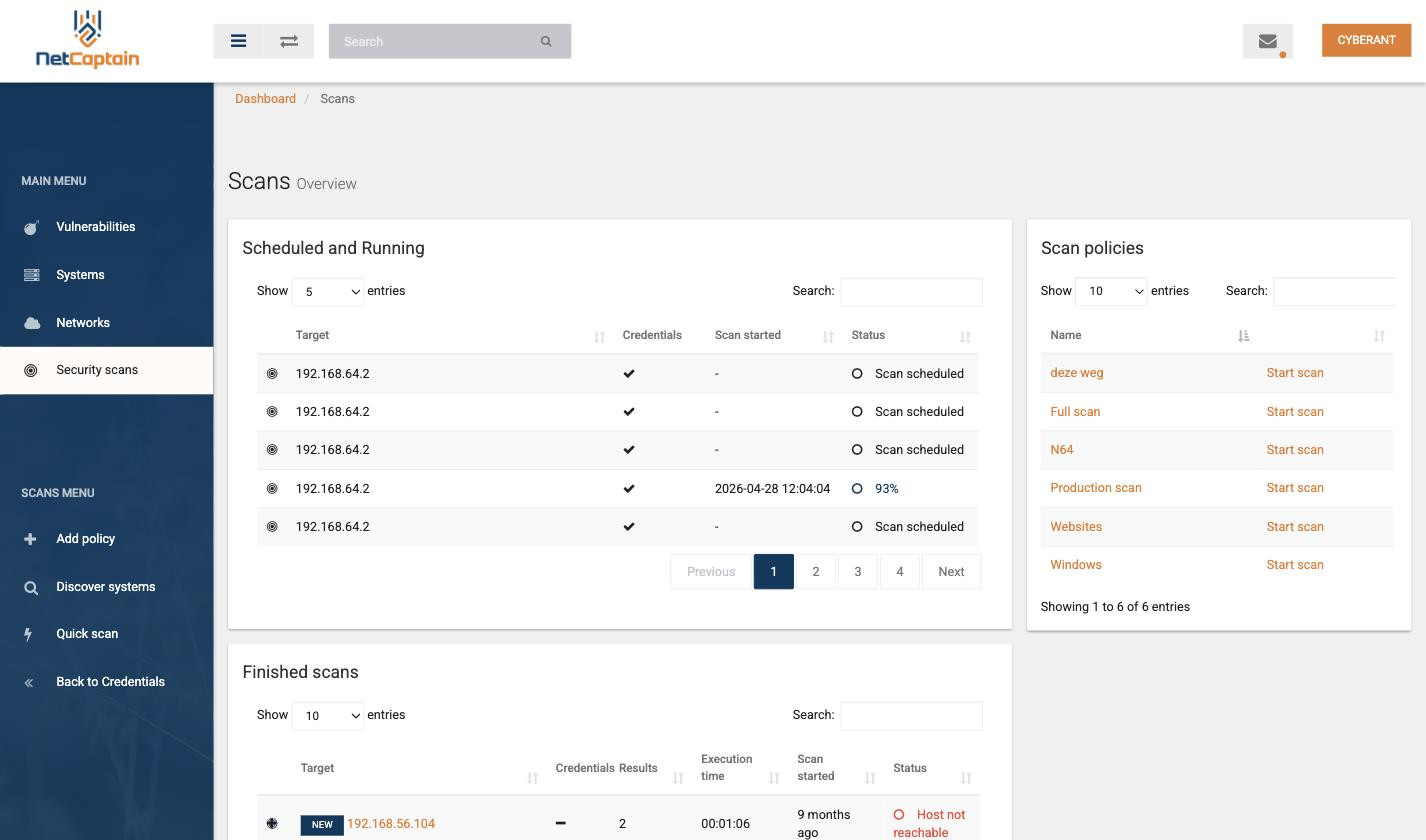
Task: Sort Finished scans by Status arrows
Action: point(966,778)
